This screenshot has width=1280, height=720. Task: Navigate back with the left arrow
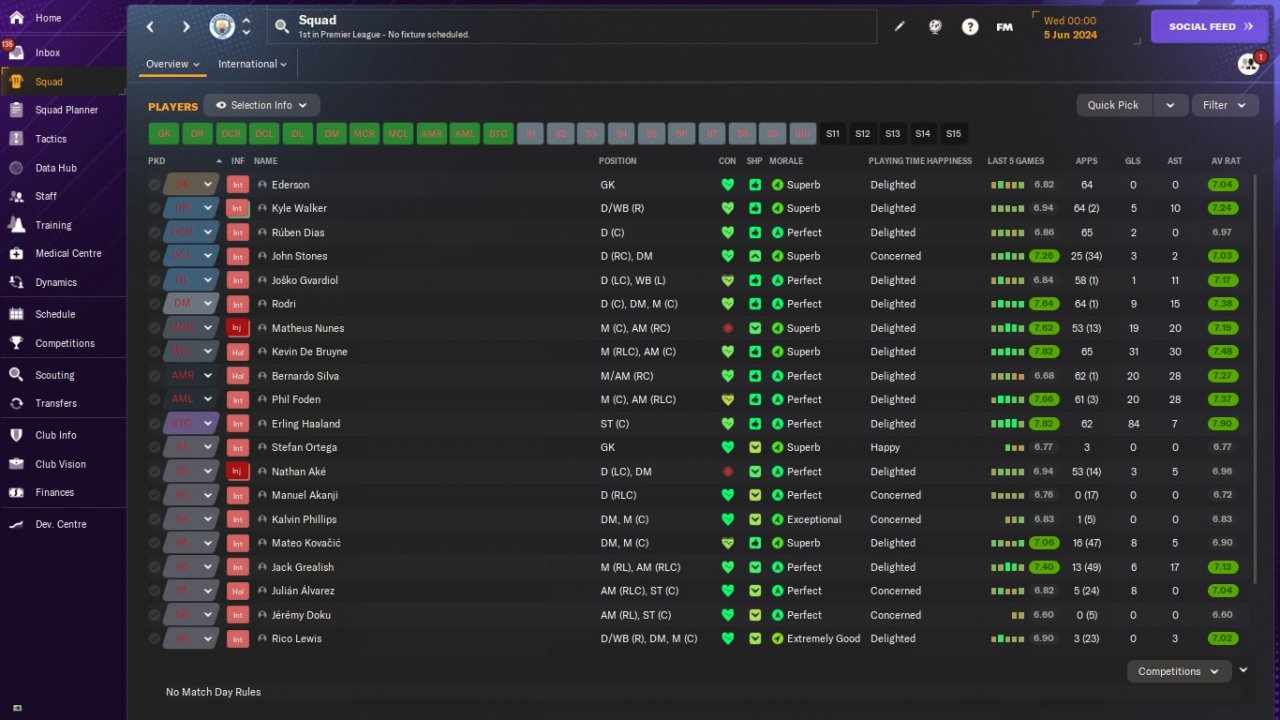150,27
